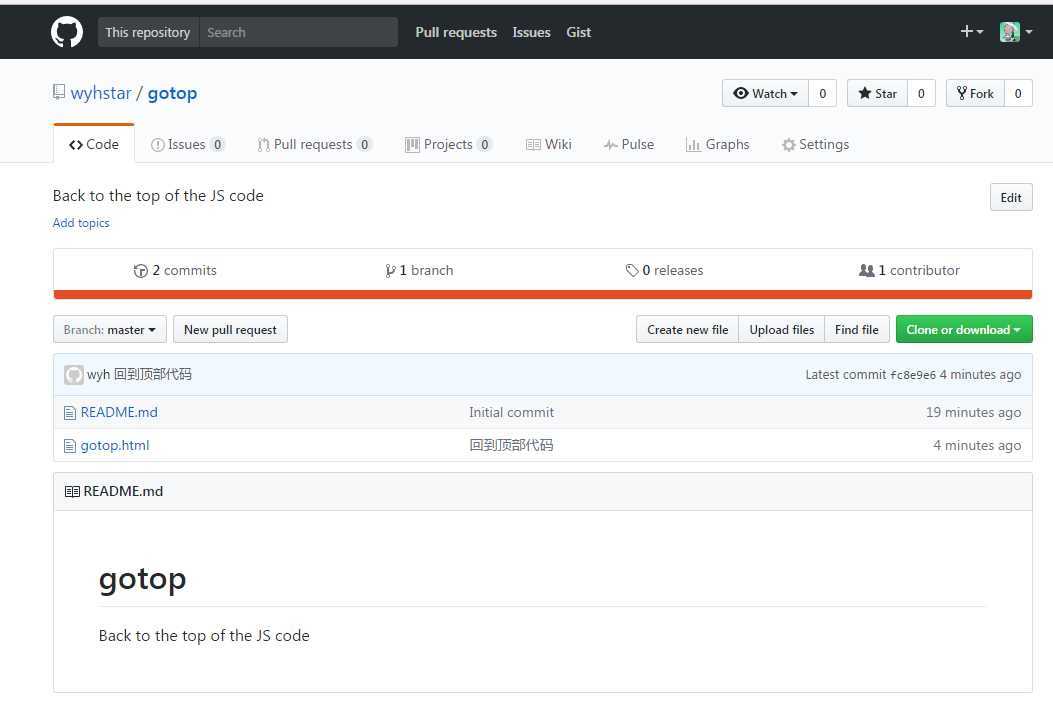Viewport: 1053px width, 709px height.
Task: Open commit hash fc8e9e6
Action: click(913, 375)
